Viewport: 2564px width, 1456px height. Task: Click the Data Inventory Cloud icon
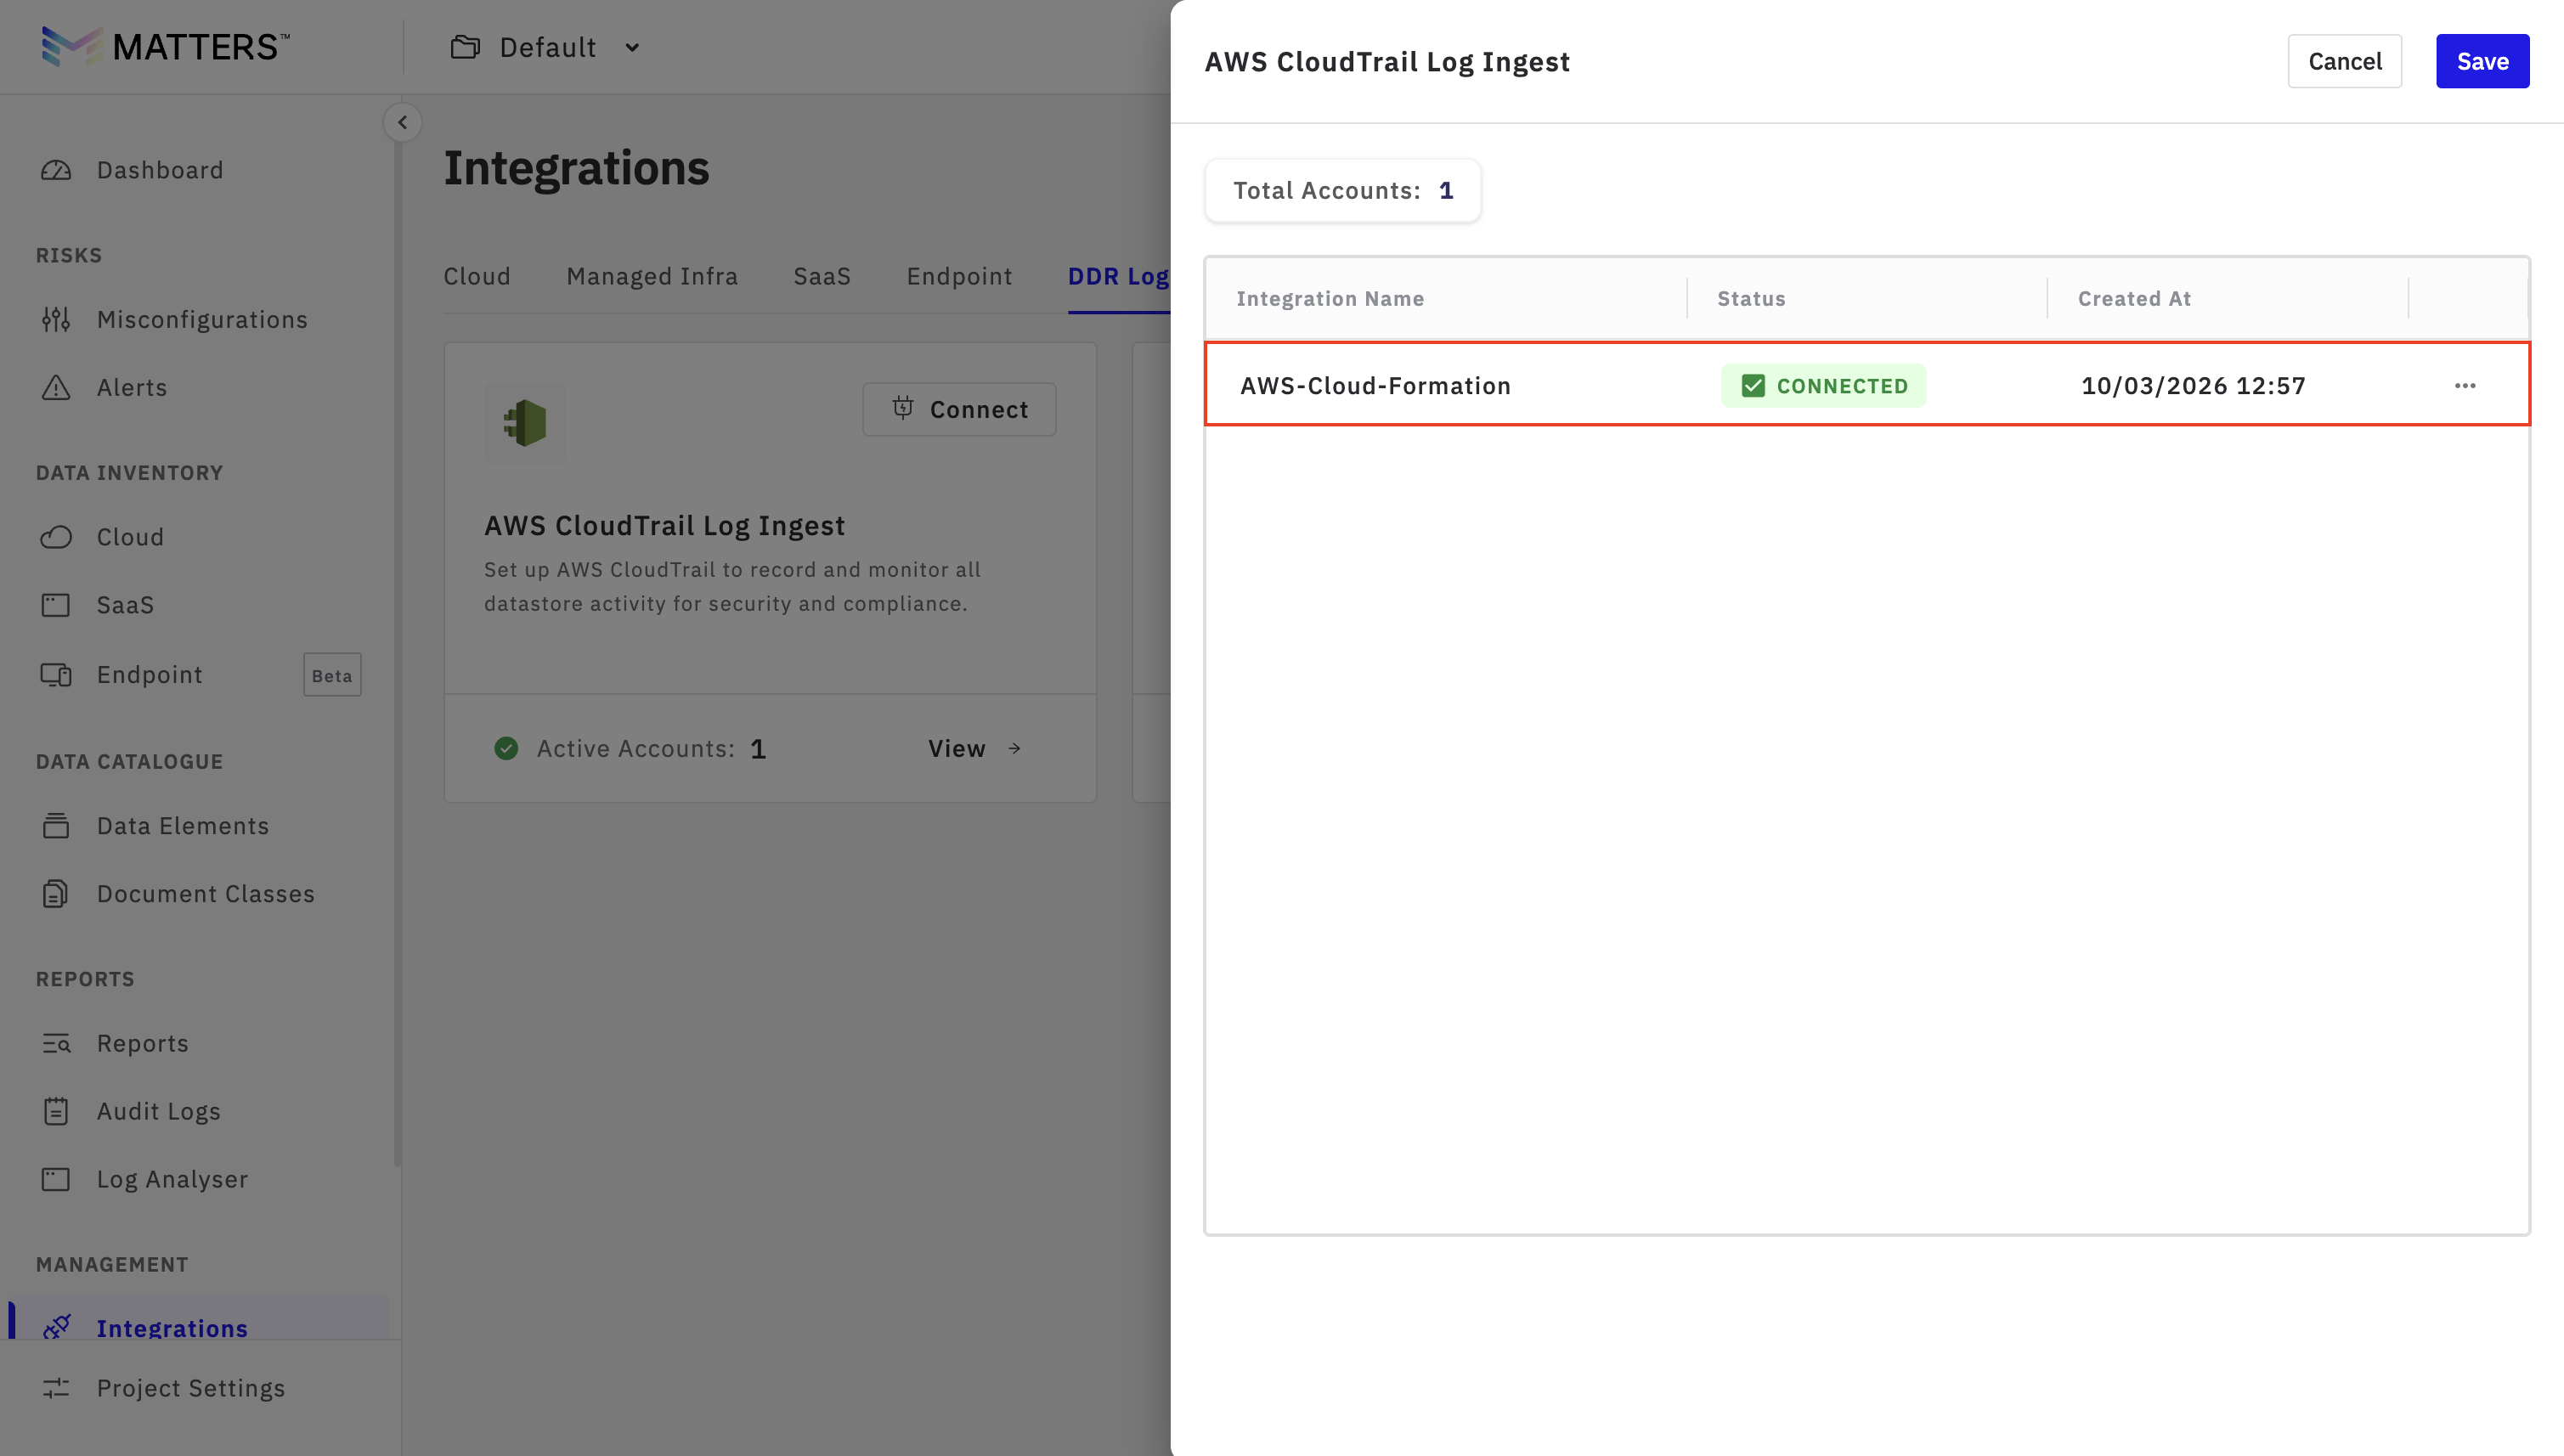[56, 537]
